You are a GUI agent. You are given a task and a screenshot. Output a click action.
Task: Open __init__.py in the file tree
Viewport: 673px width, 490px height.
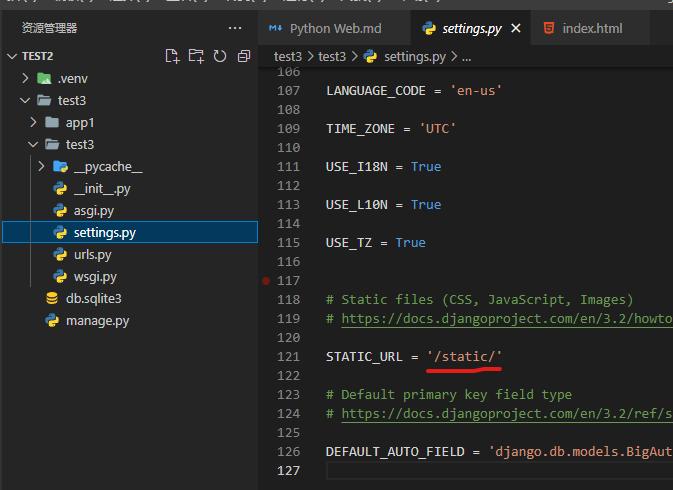click(102, 189)
